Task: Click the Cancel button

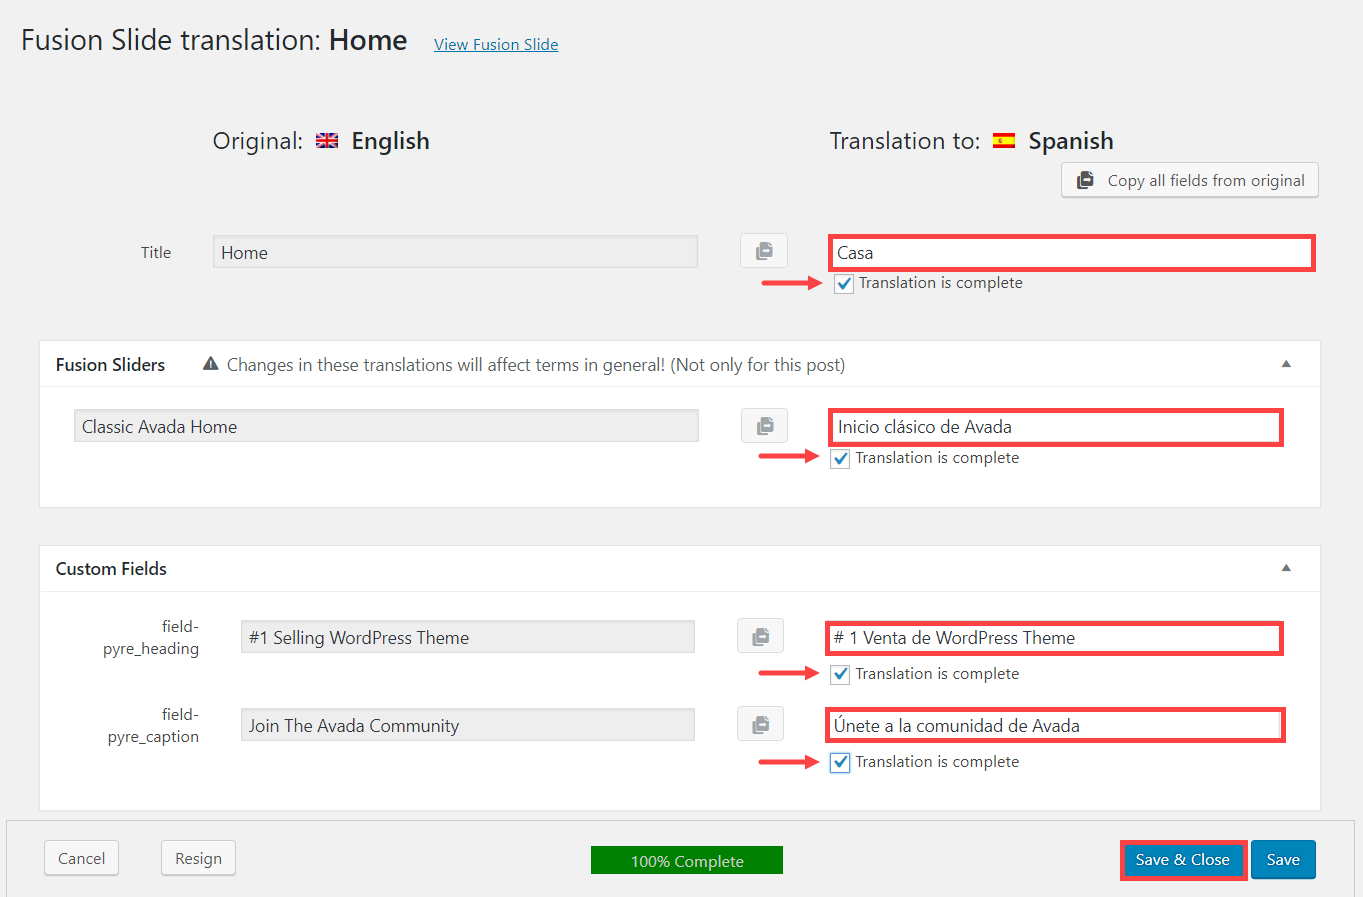Action: tap(82, 858)
